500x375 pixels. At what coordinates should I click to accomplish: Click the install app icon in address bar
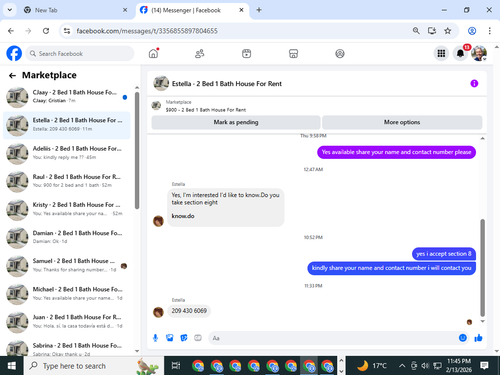tap(432, 31)
